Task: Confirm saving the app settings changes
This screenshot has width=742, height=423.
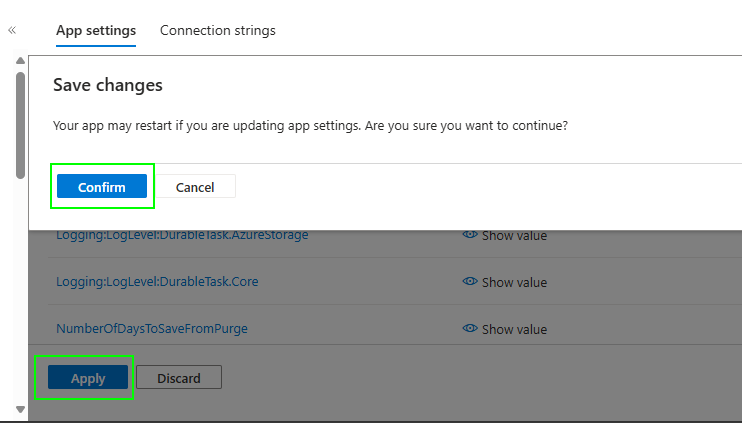Action: [x=102, y=187]
